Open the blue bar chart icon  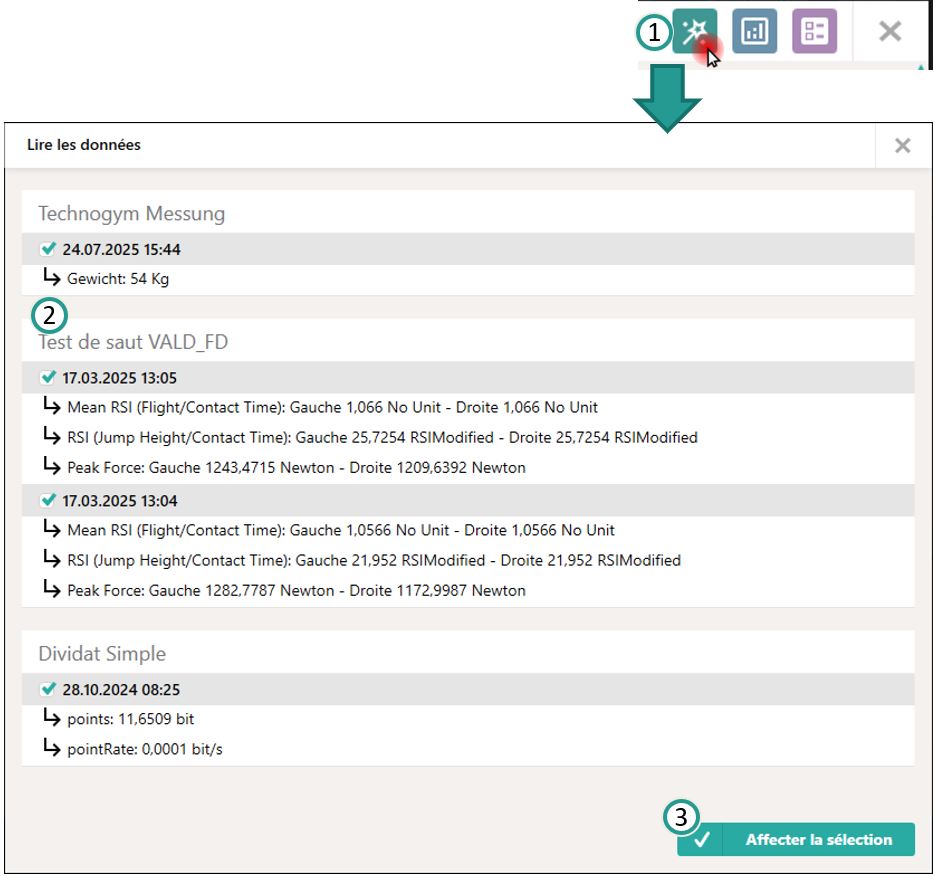(754, 31)
